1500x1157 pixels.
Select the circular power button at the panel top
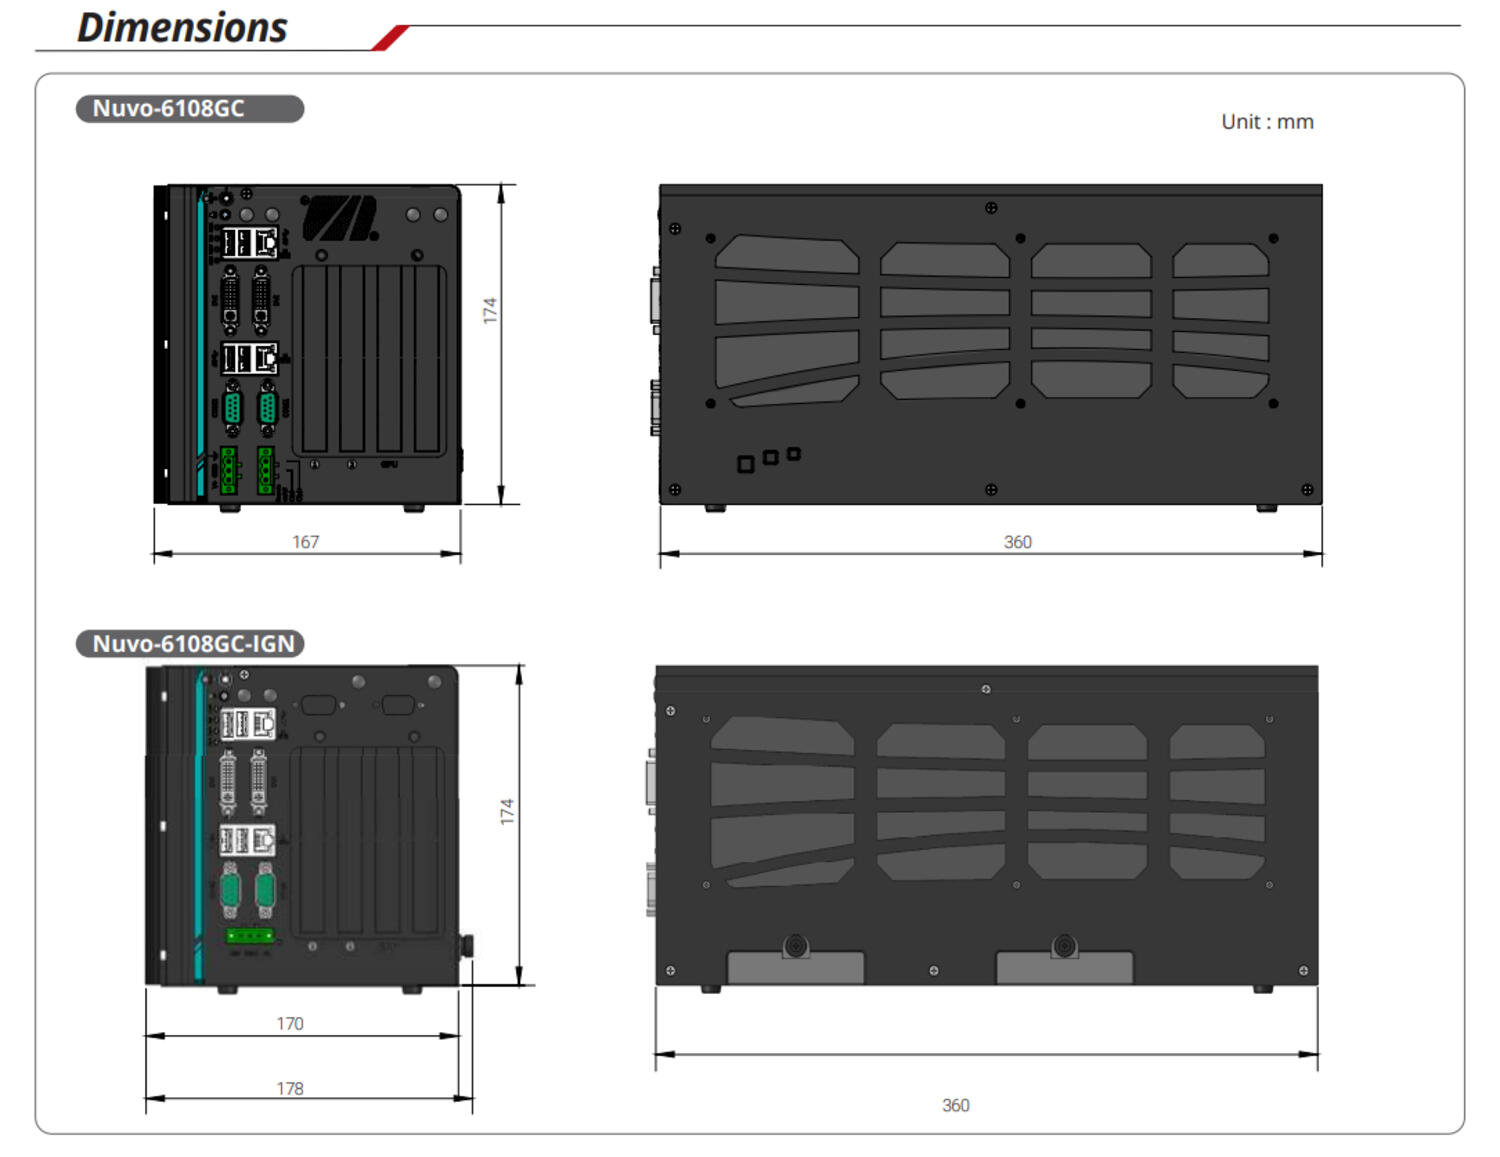click(226, 199)
